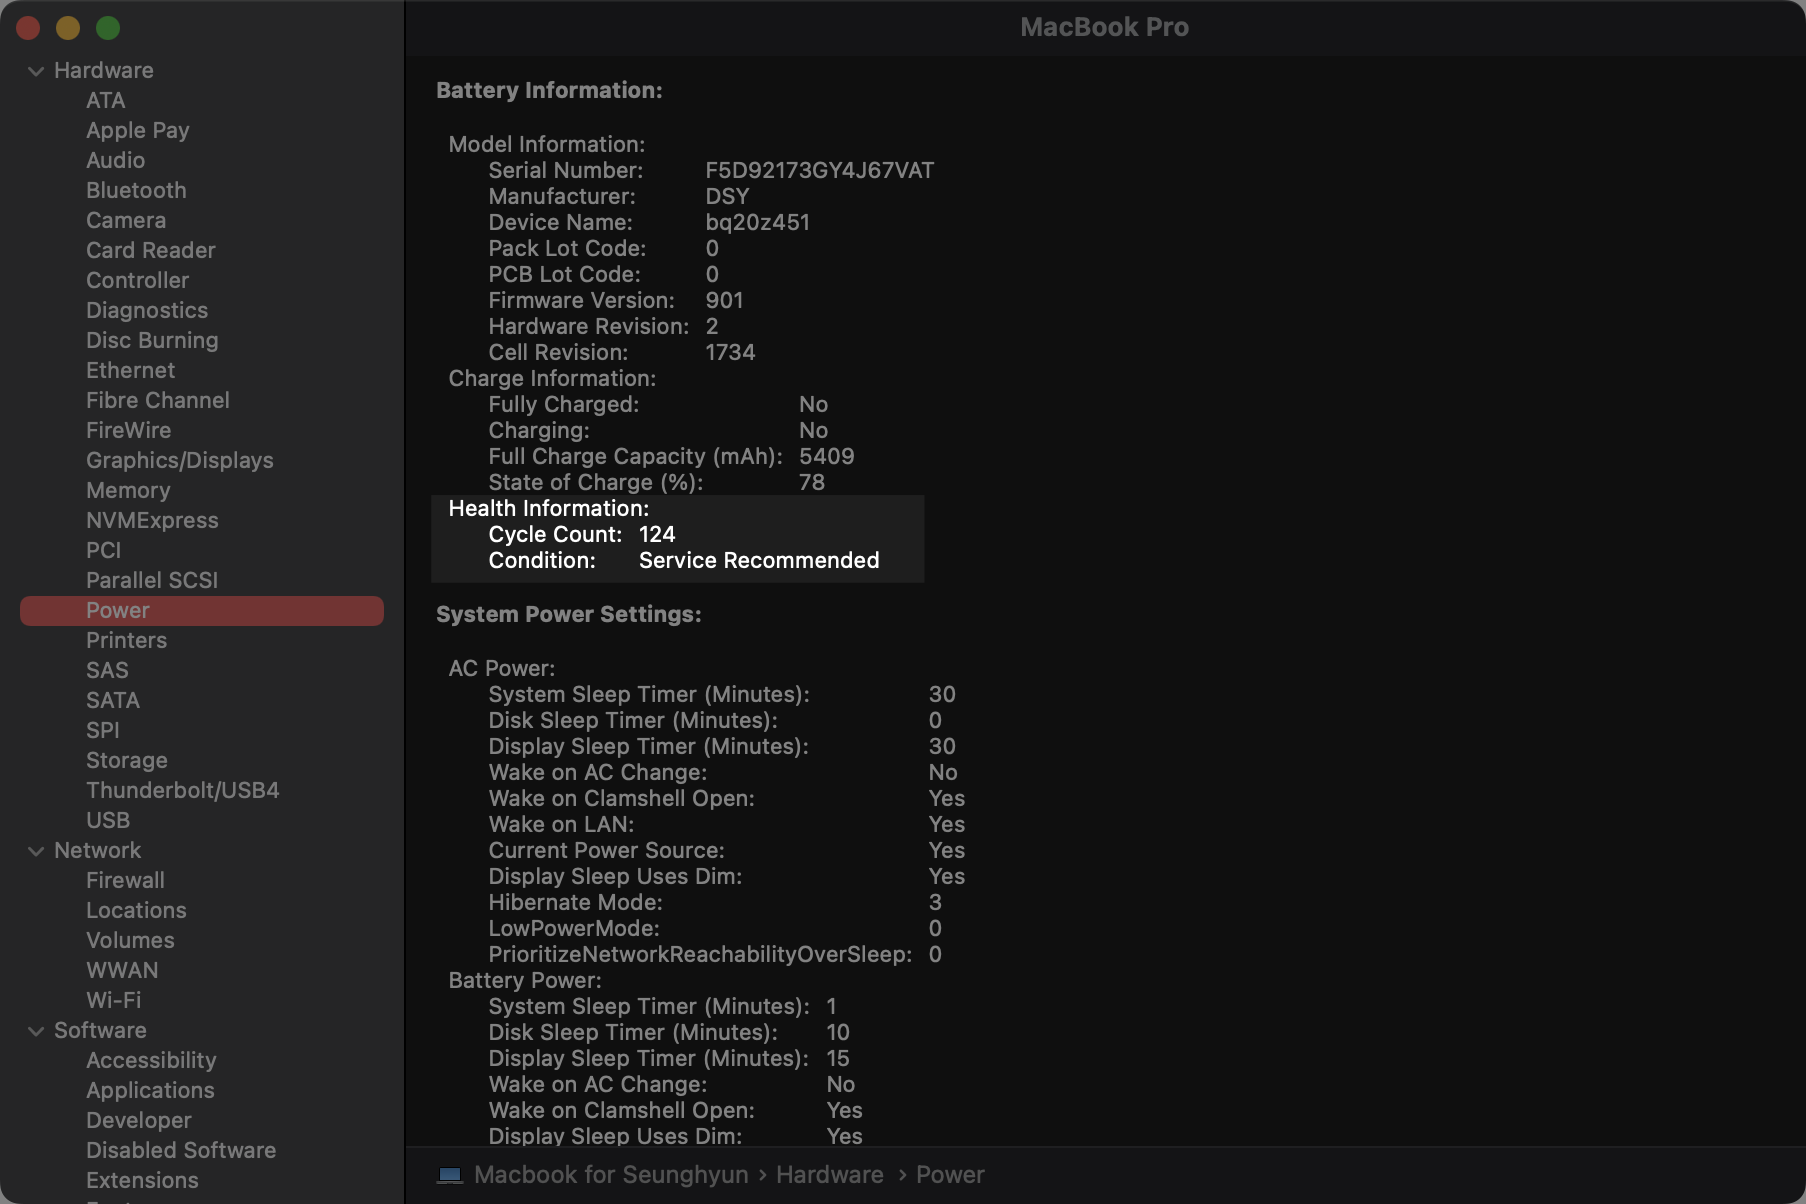
Task: Select Fibre Channel entry
Action: 158,400
